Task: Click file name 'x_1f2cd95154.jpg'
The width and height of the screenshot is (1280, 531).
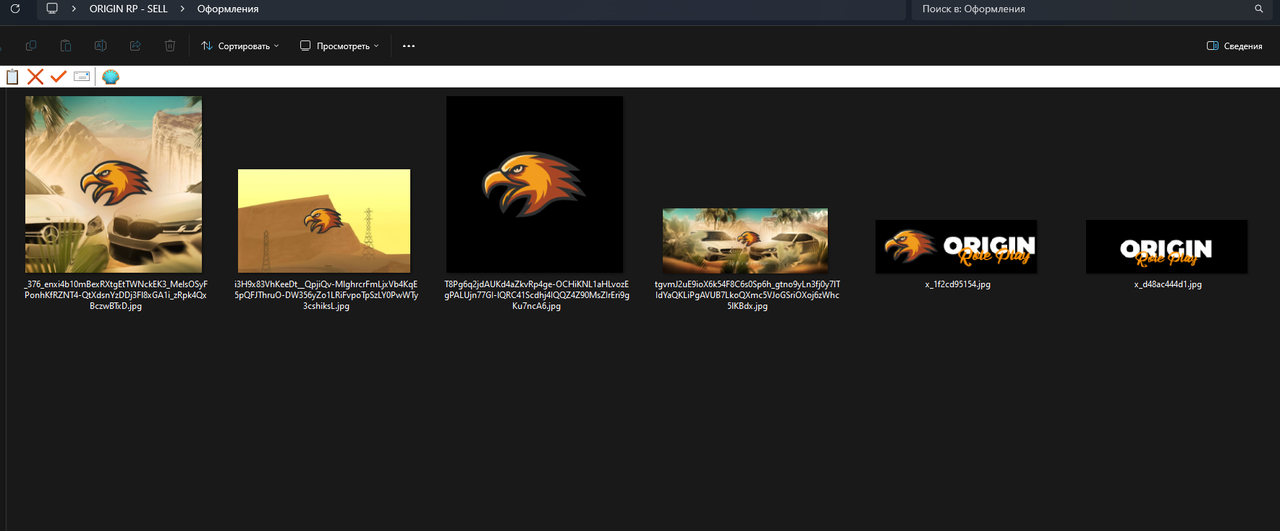Action: tap(958, 285)
